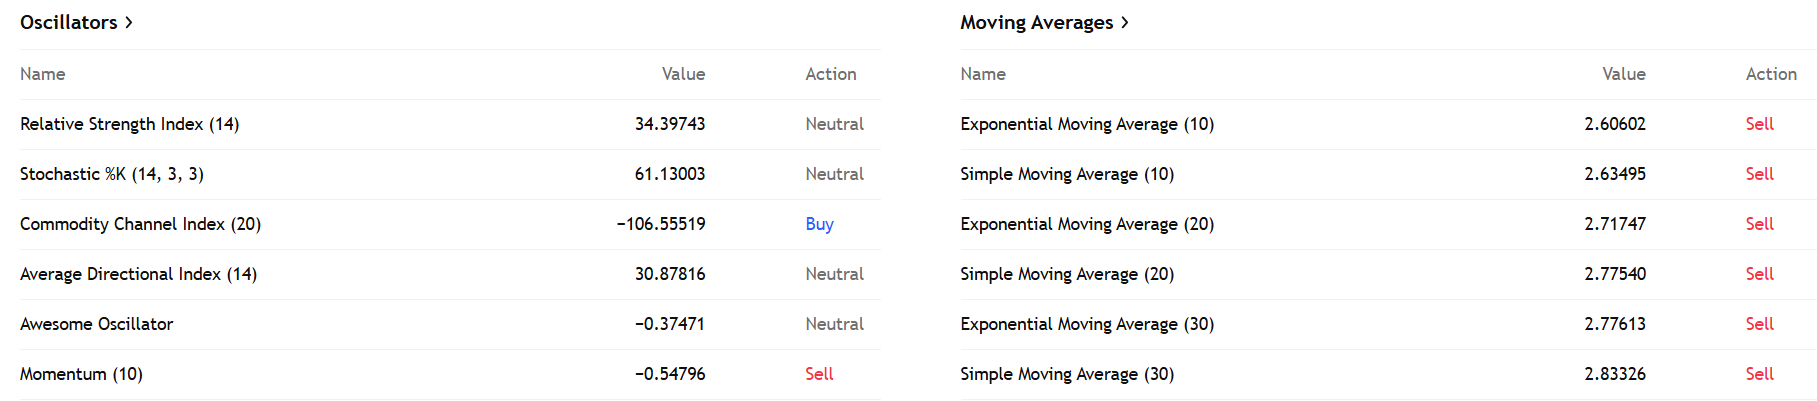
Task: Click Sell for Exponential Moving Average (30)
Action: [x=1759, y=324]
